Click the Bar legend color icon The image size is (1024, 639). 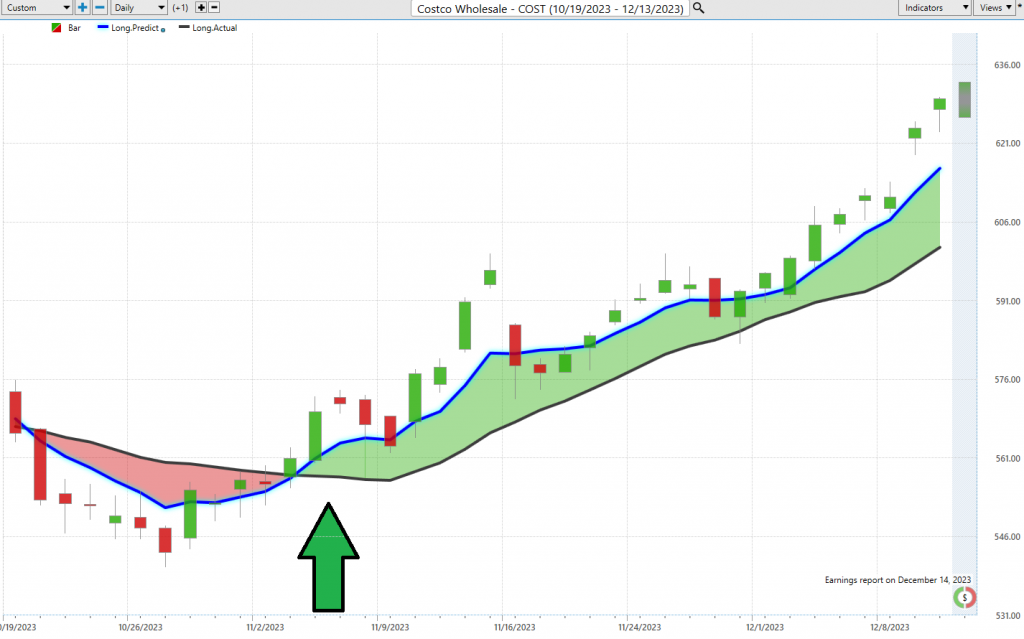pyautogui.click(x=57, y=28)
